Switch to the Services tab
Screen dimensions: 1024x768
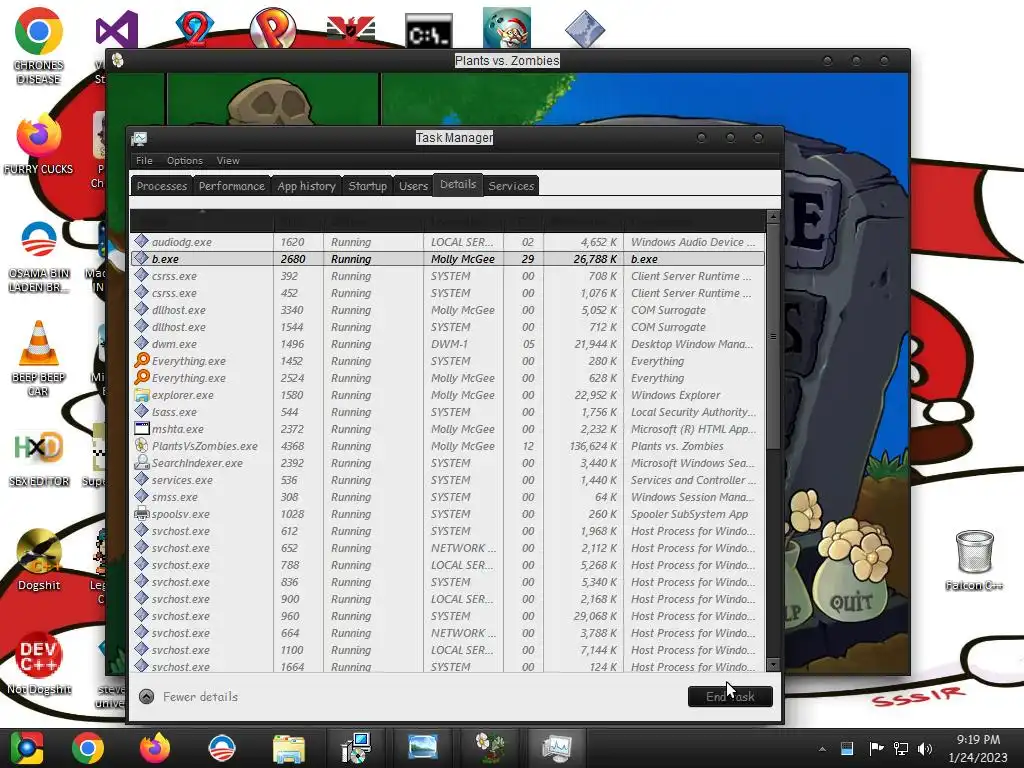511,186
